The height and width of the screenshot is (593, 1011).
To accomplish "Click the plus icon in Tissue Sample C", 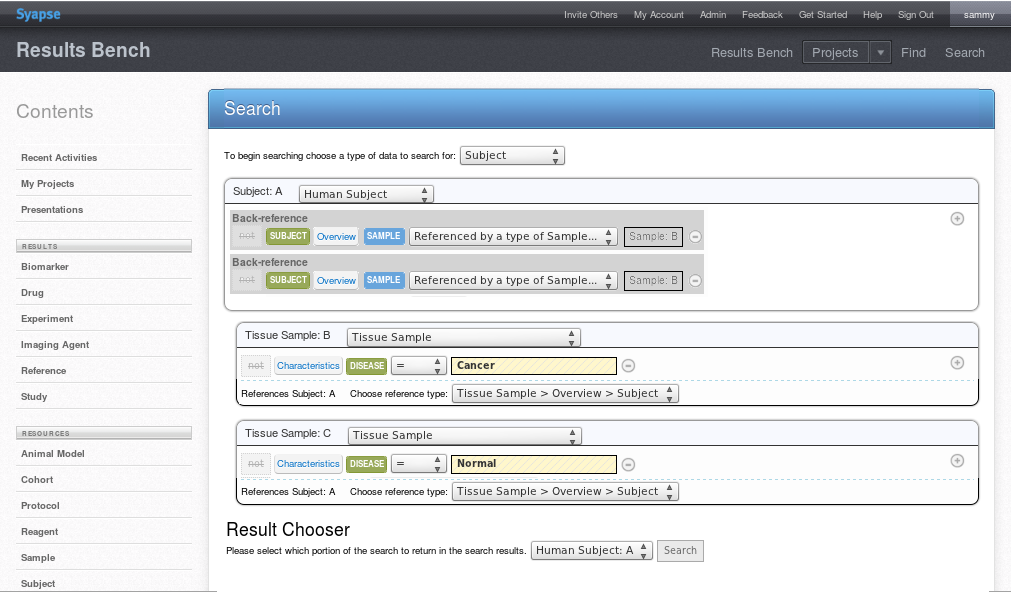I will (957, 461).
